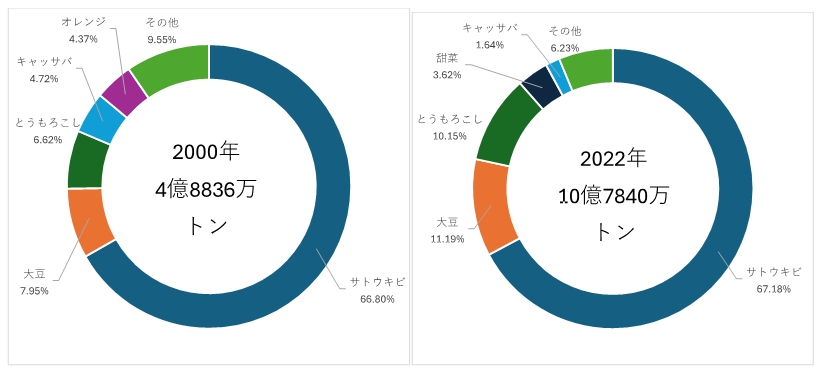821x372 pixels.
Task: Select the 大豆 7.95% data label
Action: [x=36, y=282]
